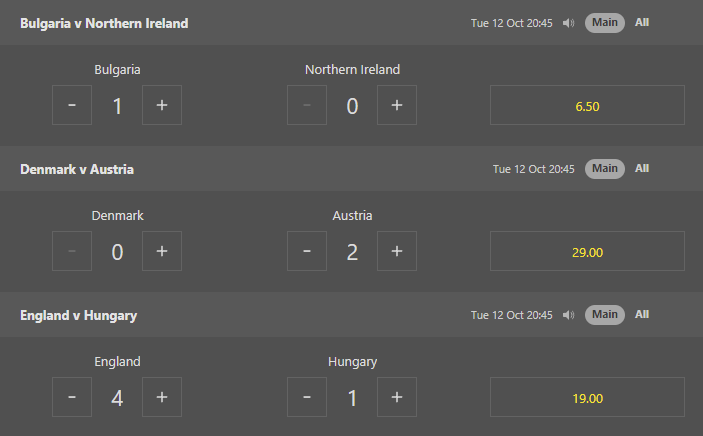Screen dimensions: 703x436
Task: Decrease England's score with minus button
Action: (x=72, y=397)
